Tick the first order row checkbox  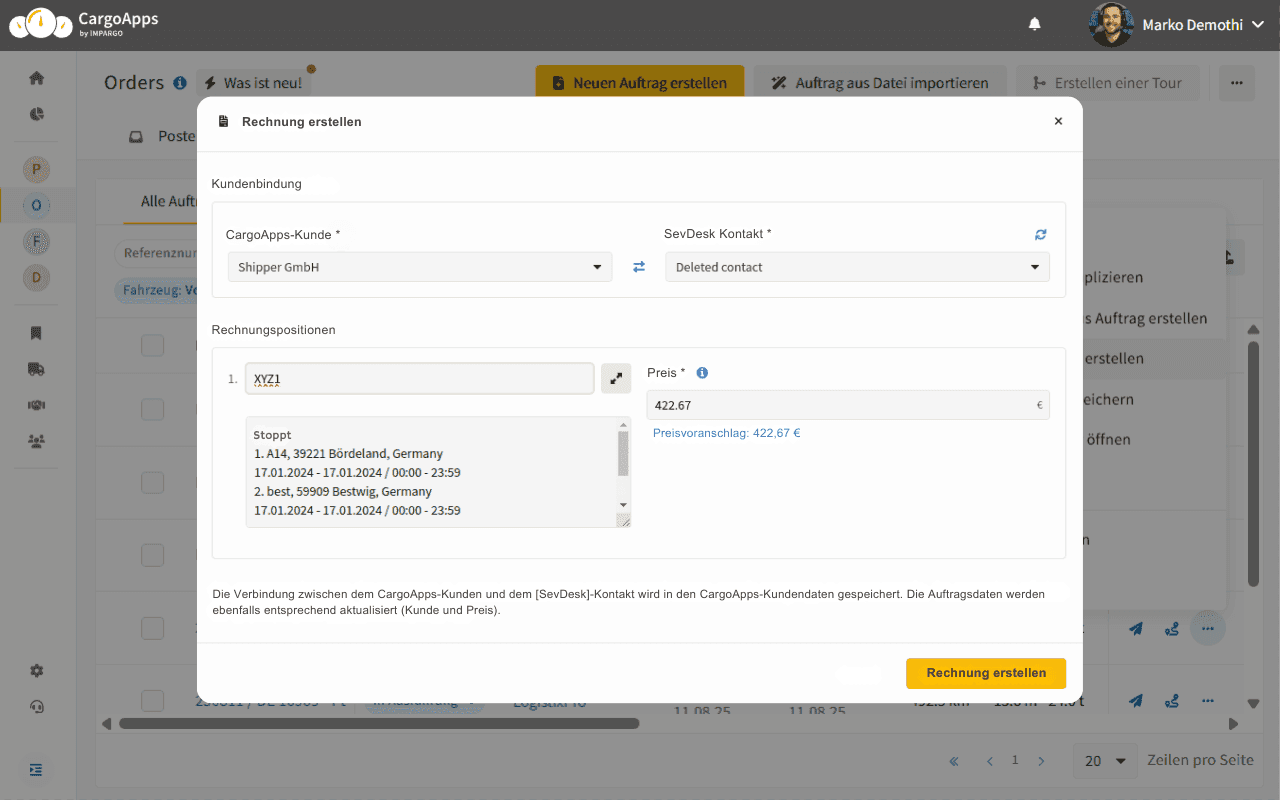point(152,346)
